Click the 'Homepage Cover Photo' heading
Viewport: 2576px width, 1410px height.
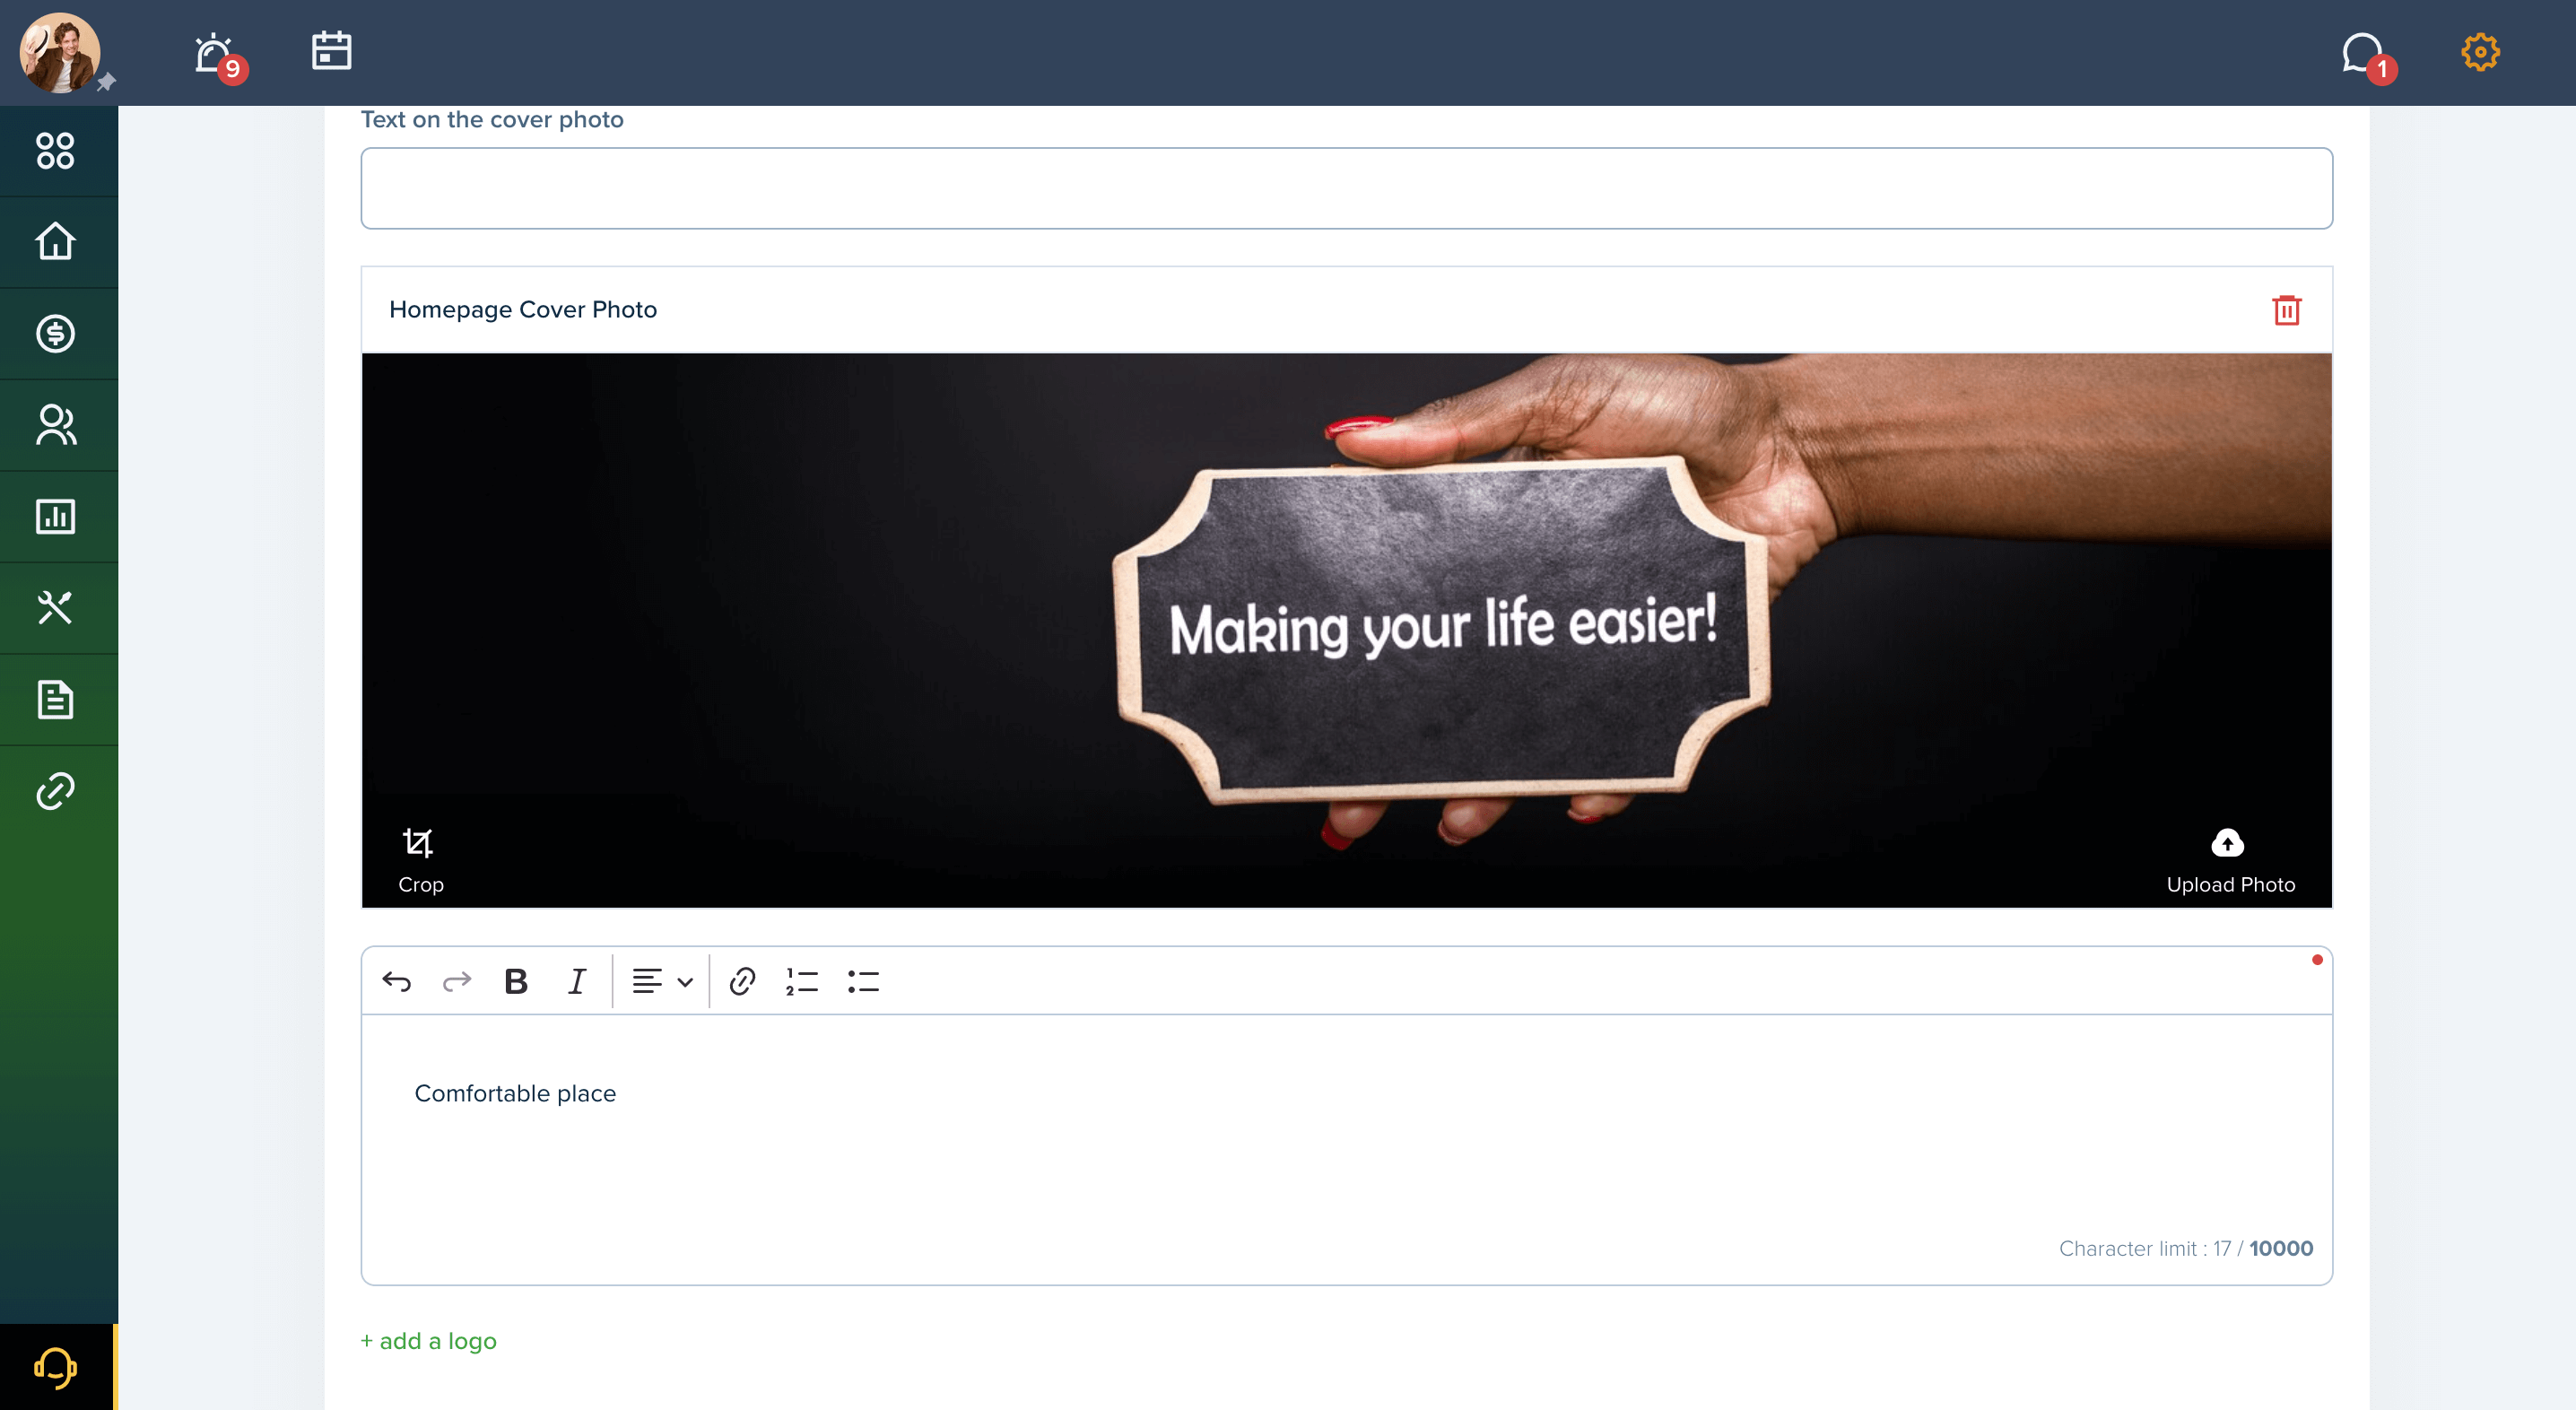click(523, 309)
